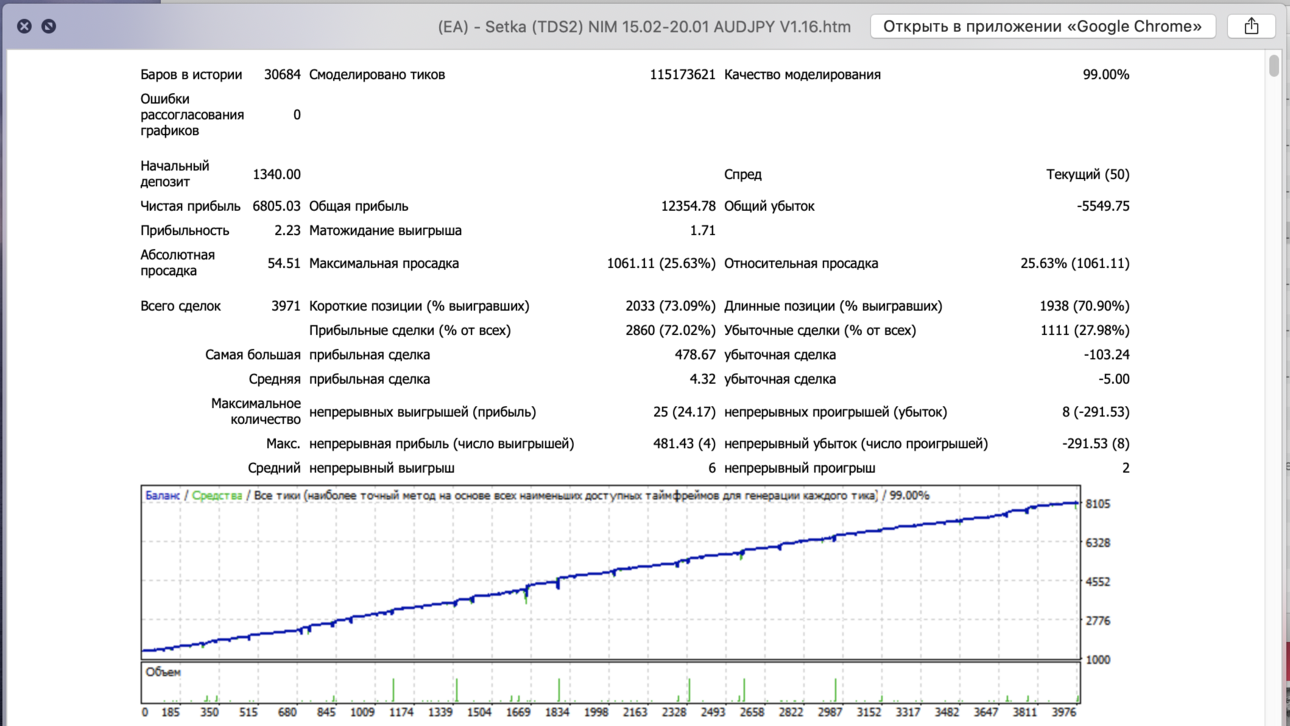Image resolution: width=1290 pixels, height=726 pixels.
Task: Click the vertical scrollbar thumb
Action: (1274, 65)
